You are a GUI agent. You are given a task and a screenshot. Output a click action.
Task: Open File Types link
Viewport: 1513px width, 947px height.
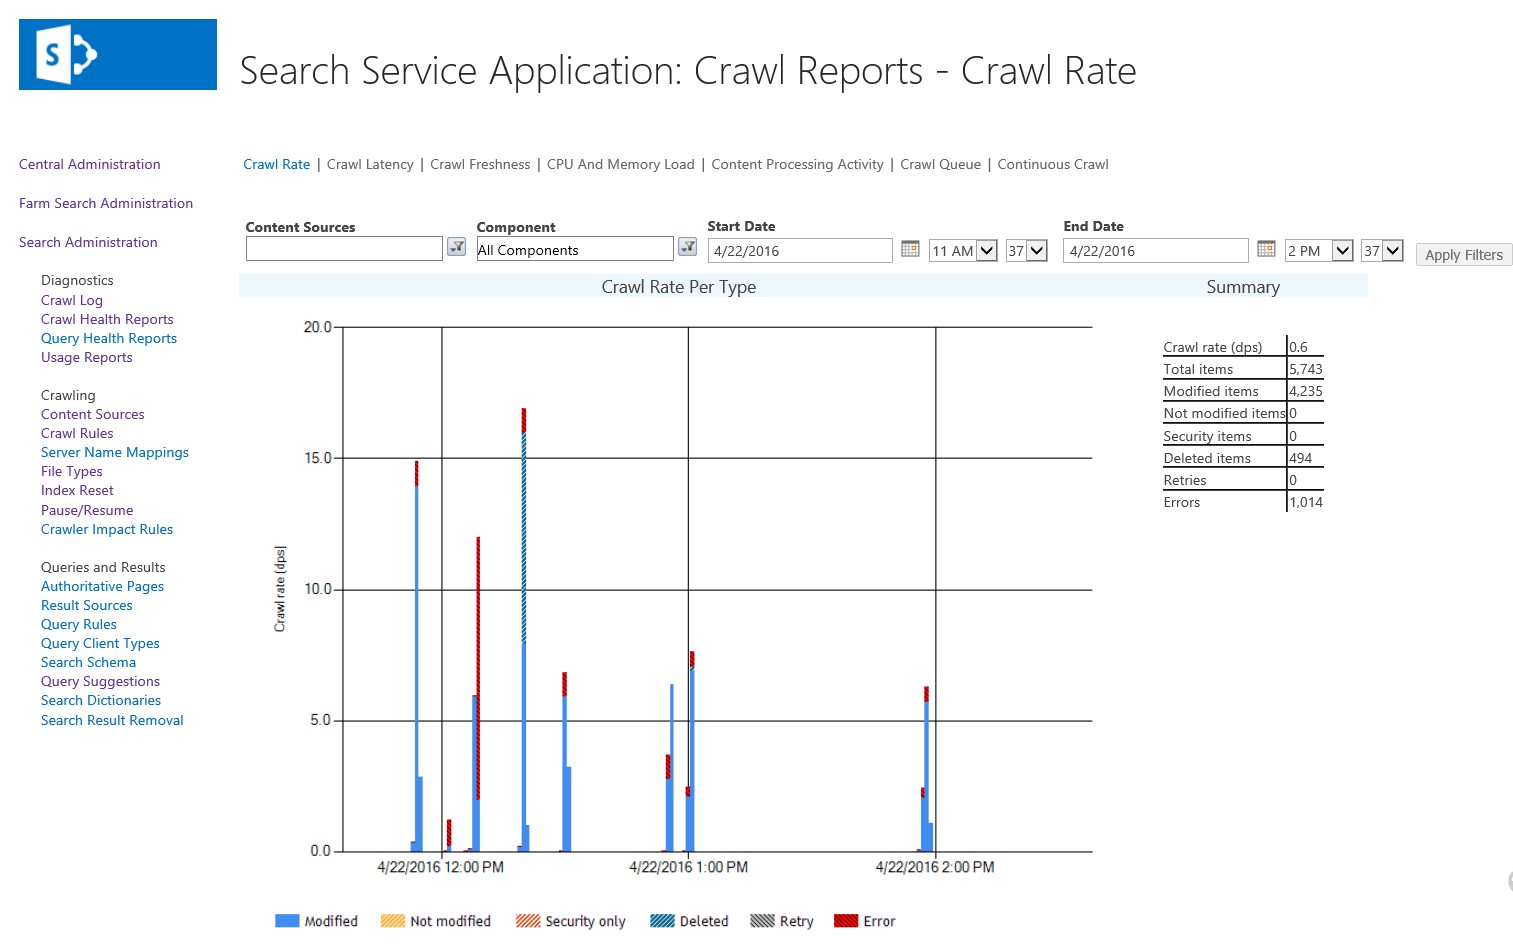coord(72,472)
